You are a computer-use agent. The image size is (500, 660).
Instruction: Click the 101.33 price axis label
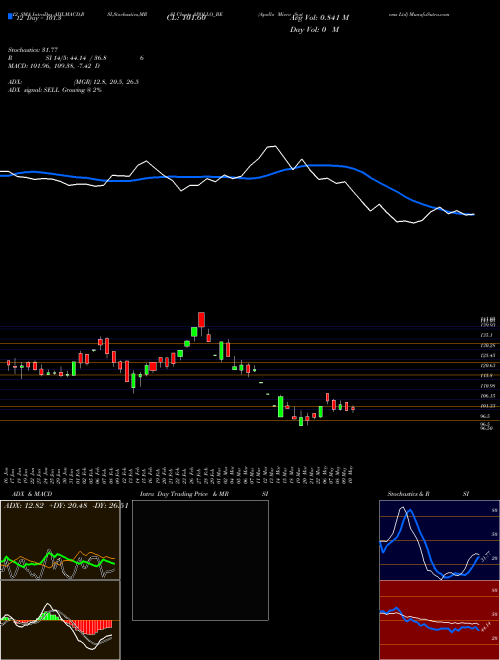488,406
